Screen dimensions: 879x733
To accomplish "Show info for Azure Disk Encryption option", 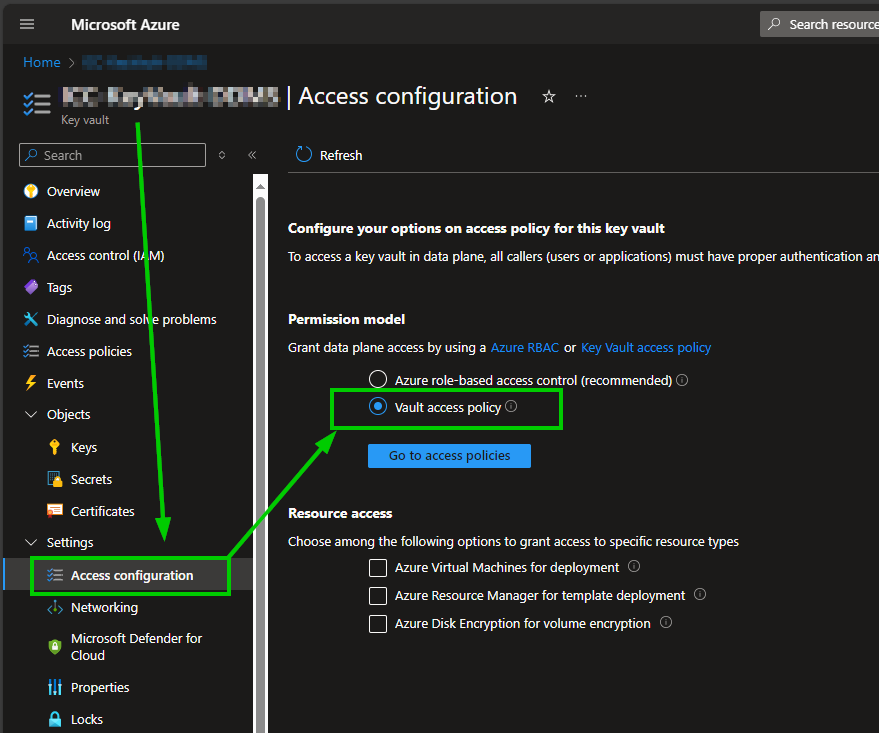I will coord(665,622).
